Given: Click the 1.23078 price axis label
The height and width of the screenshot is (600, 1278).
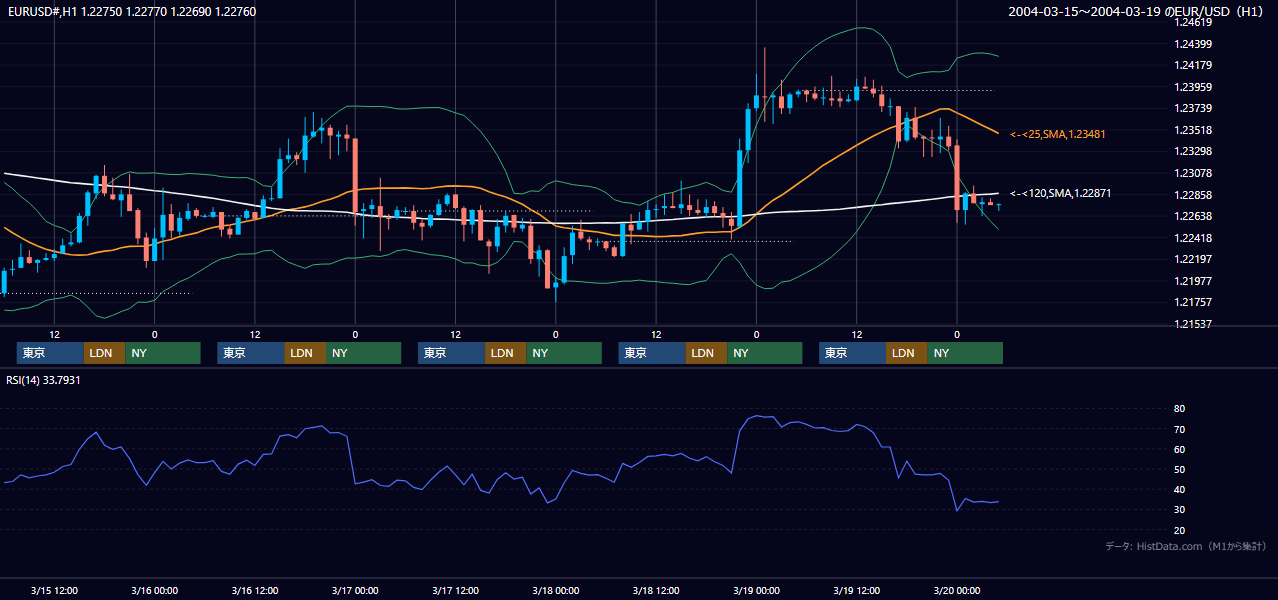Looking at the screenshot, I should (x=1194, y=173).
